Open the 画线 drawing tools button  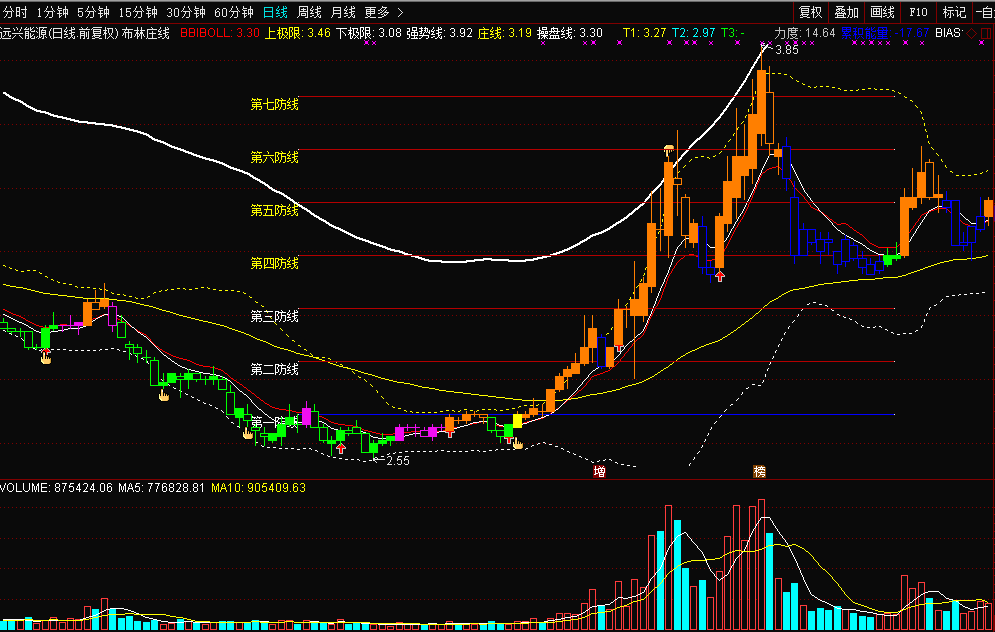pos(882,12)
